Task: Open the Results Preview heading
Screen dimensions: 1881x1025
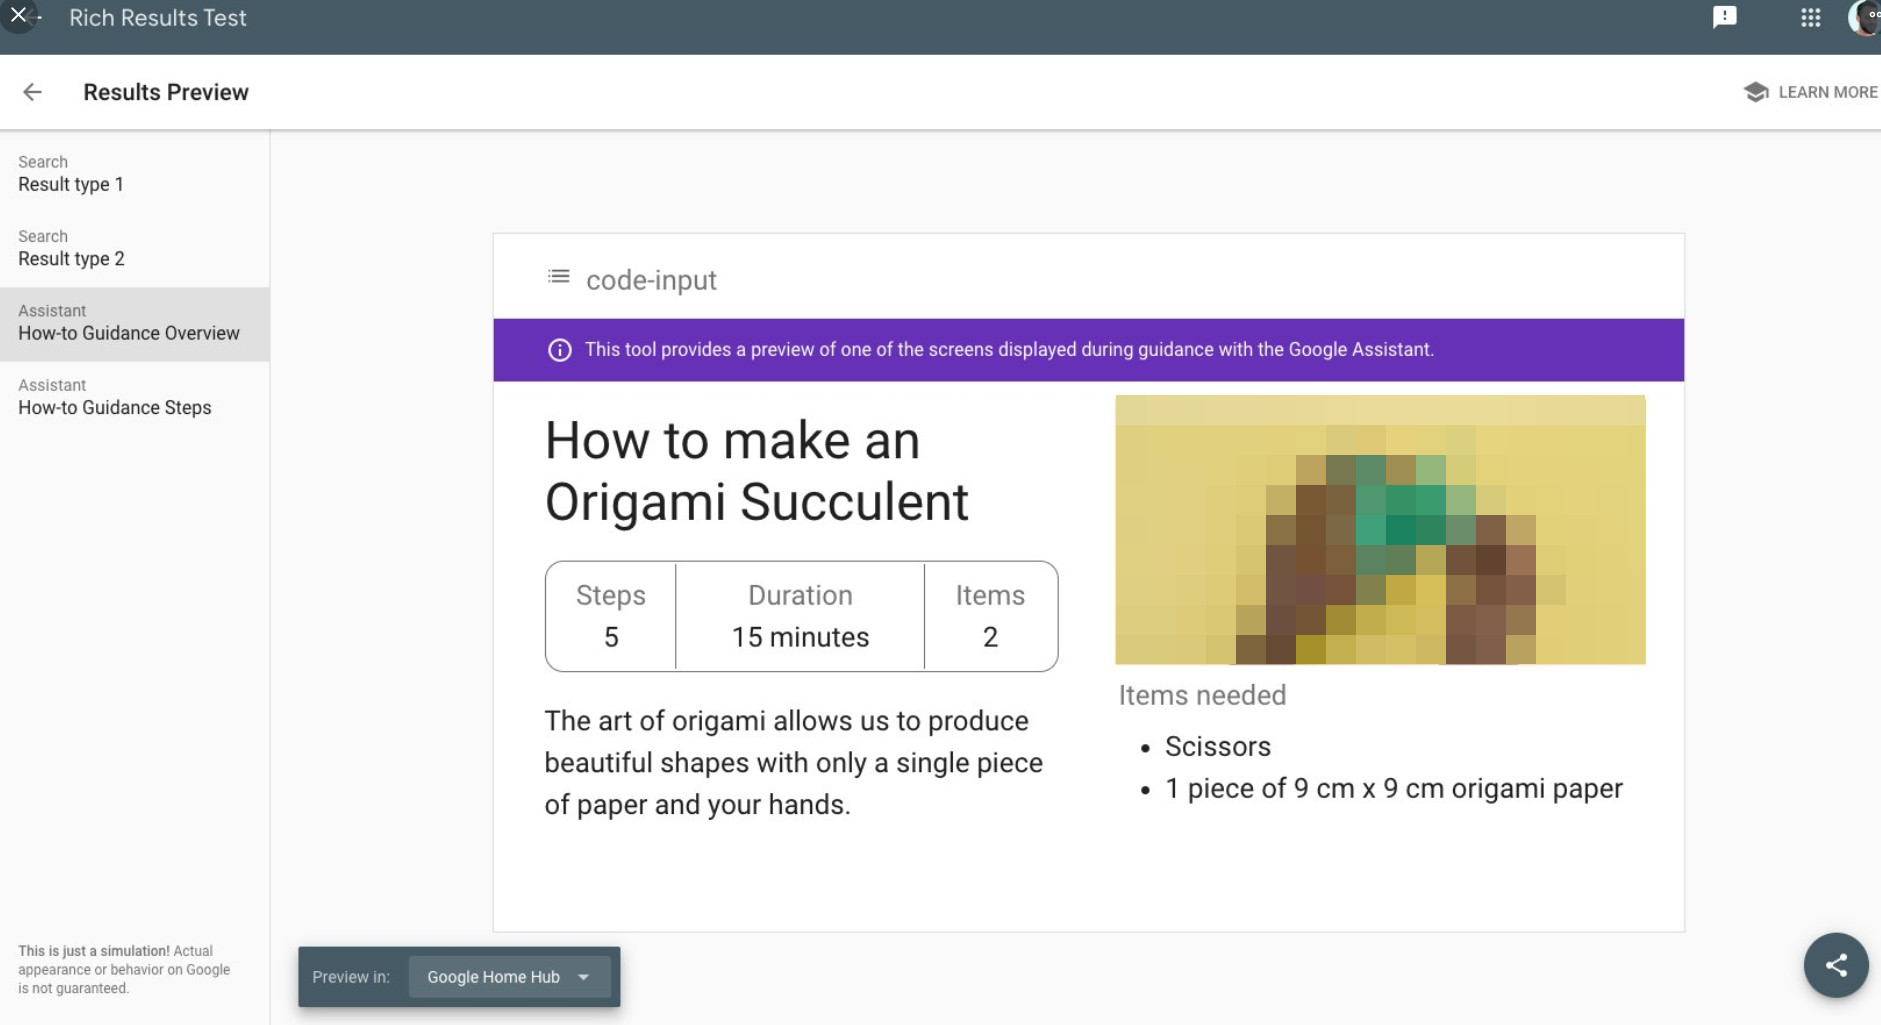Action: pyautogui.click(x=166, y=91)
